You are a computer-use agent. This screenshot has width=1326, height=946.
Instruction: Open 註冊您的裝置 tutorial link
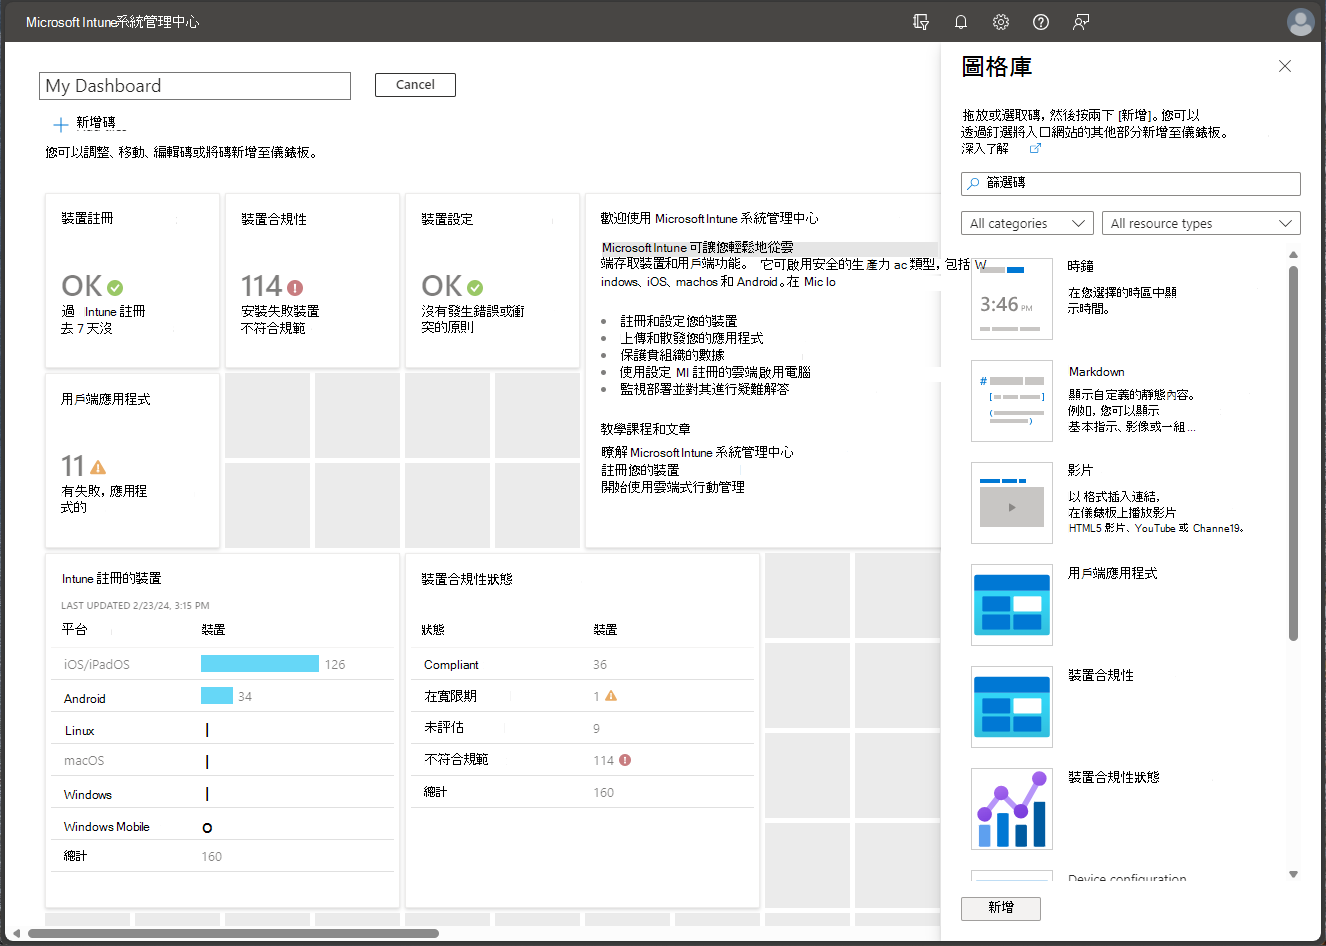tap(640, 470)
